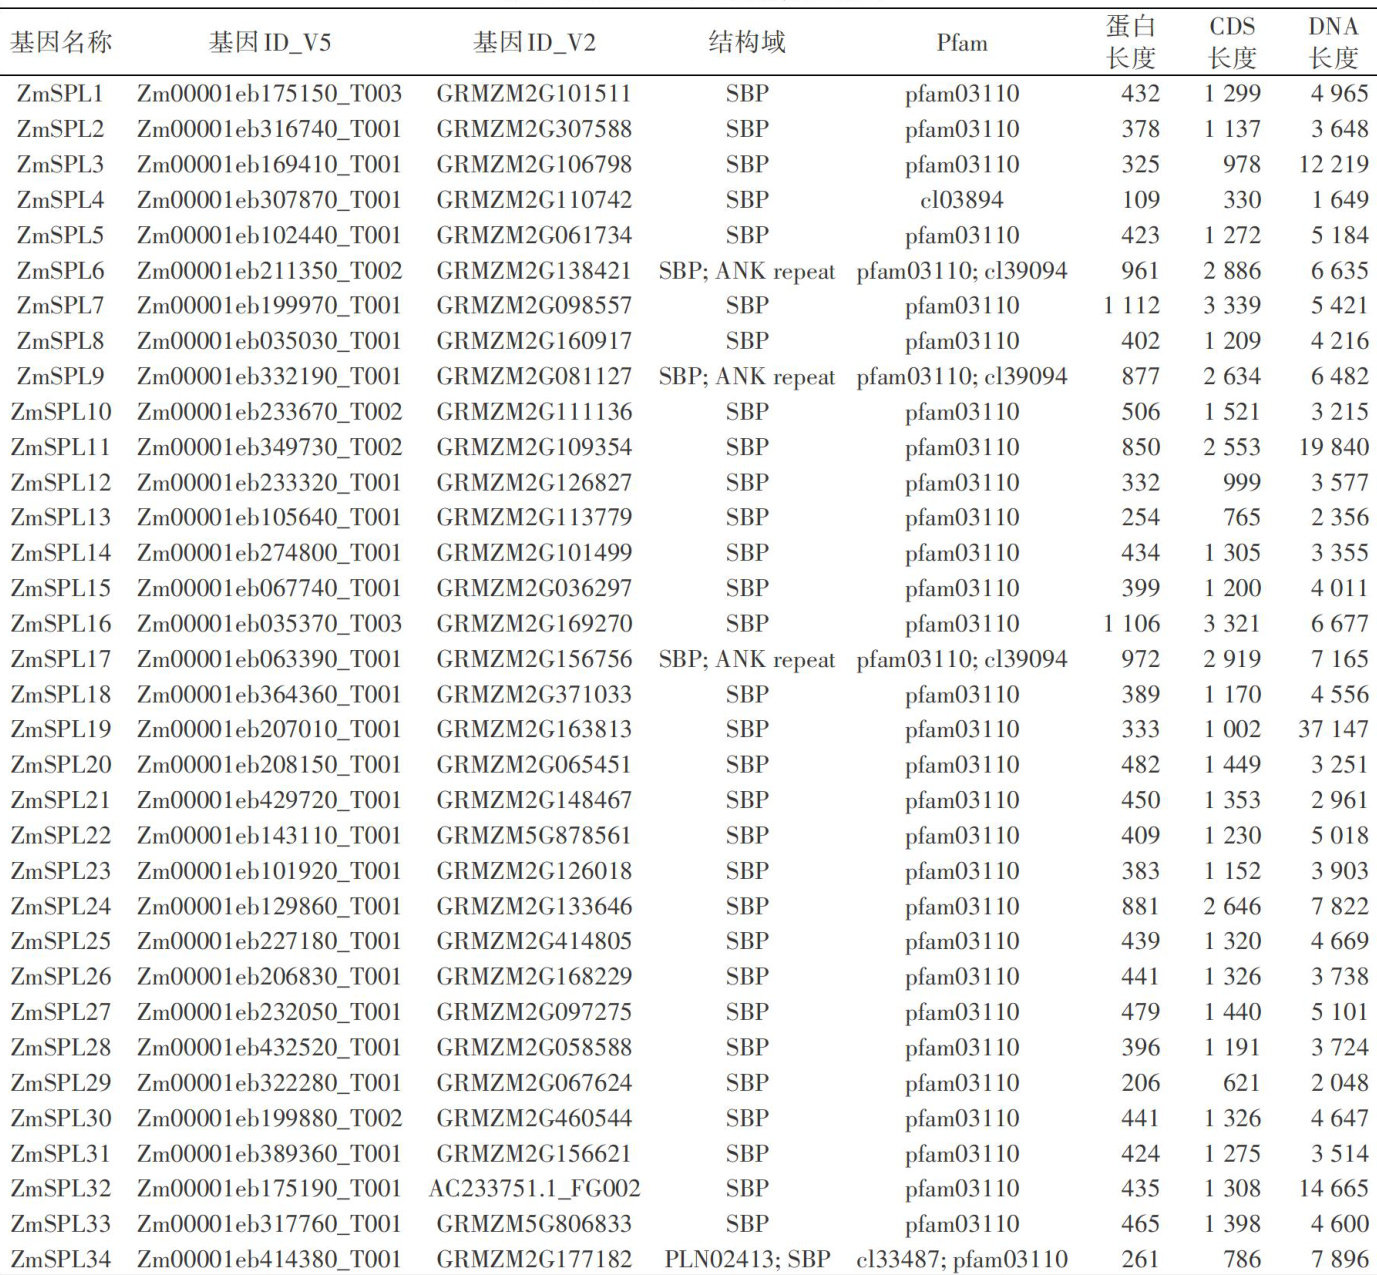Image resolution: width=1377 pixels, height=1275 pixels.
Task: Click pfam03110; cl39094 in ZmSPL9 row
Action: click(x=962, y=377)
